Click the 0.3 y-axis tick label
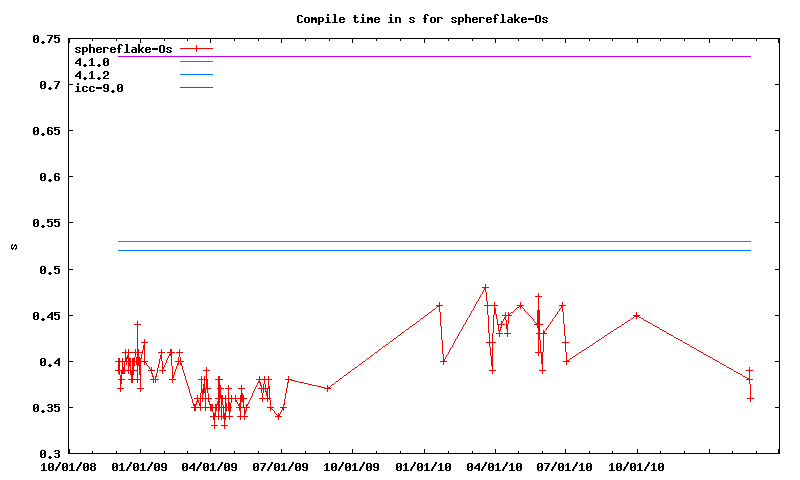Viewport: 800px width, 480px height. click(x=49, y=454)
